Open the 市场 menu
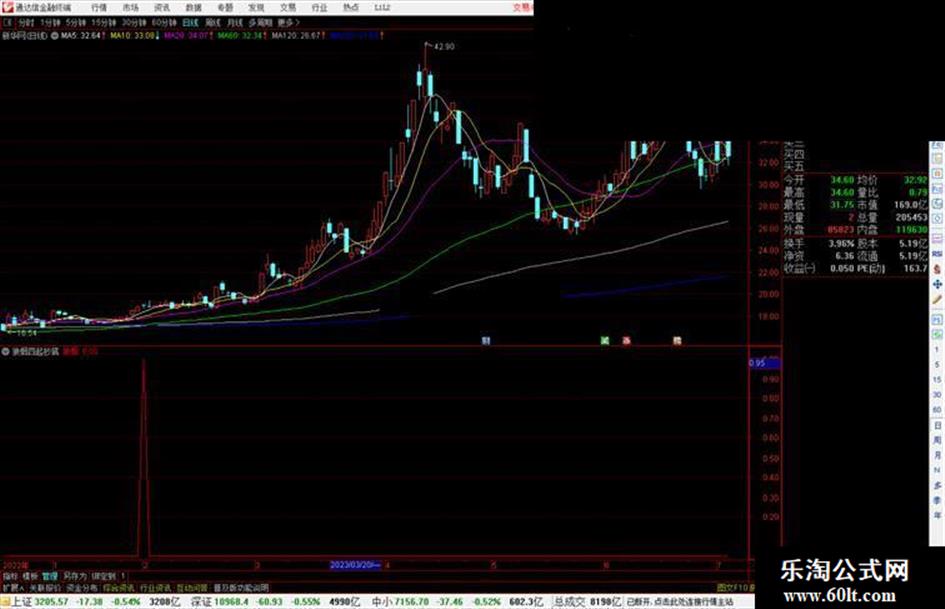 [130, 7]
